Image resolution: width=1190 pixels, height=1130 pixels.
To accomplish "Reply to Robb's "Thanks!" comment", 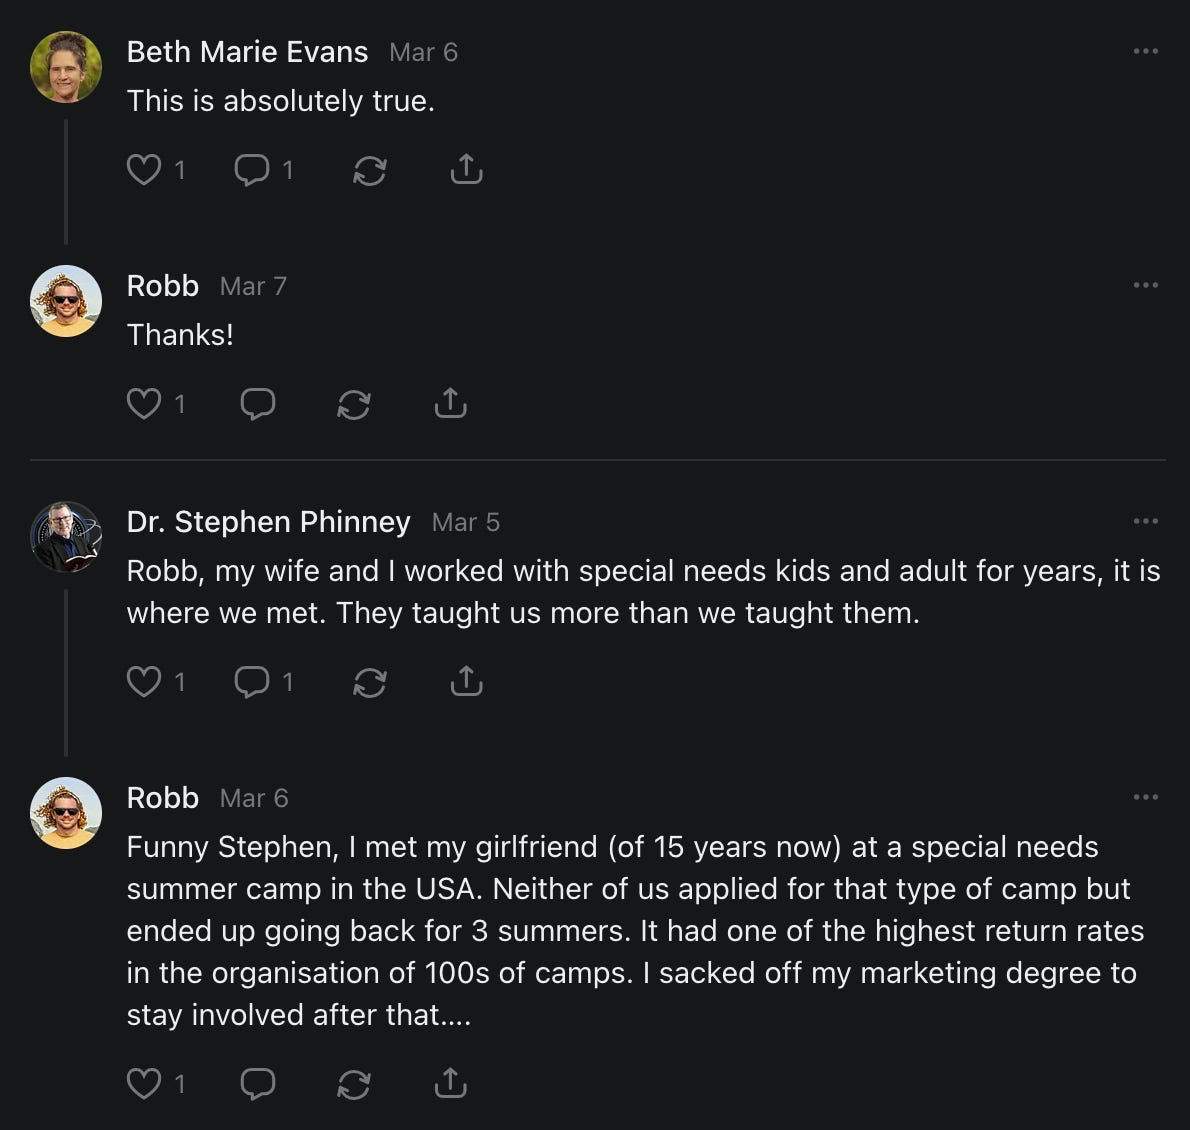I will click(x=258, y=404).
